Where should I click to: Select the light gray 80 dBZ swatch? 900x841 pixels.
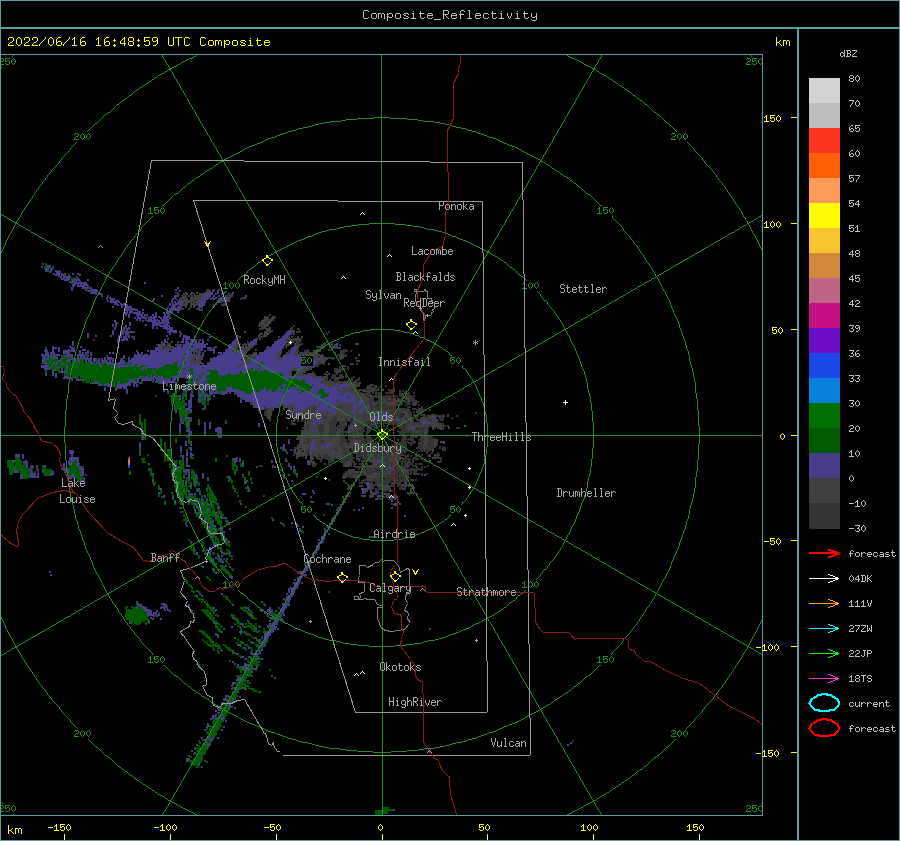(x=824, y=90)
